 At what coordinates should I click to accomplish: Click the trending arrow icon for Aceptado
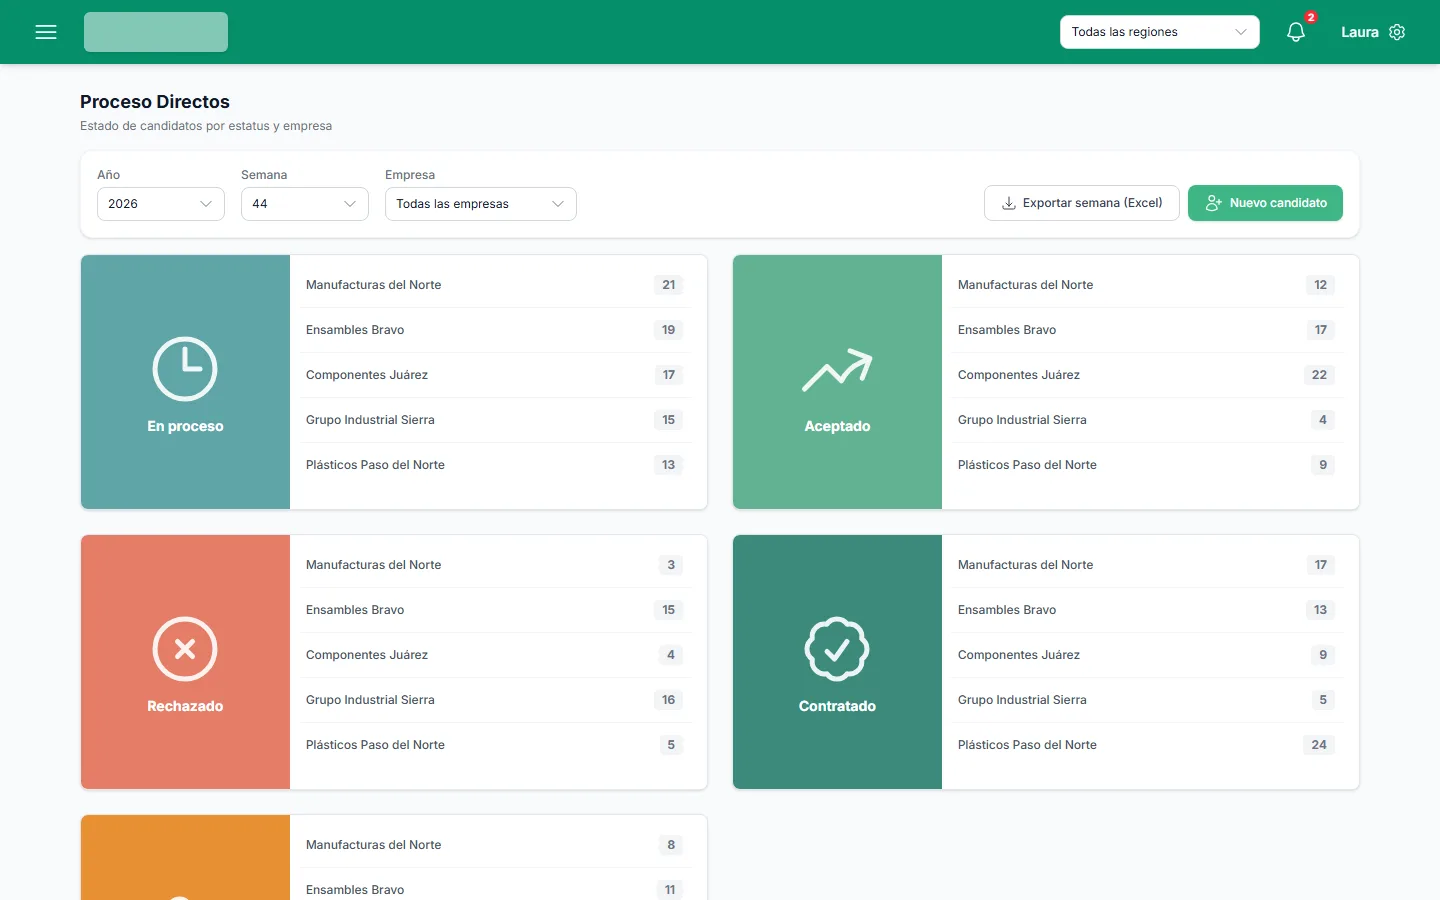click(837, 369)
